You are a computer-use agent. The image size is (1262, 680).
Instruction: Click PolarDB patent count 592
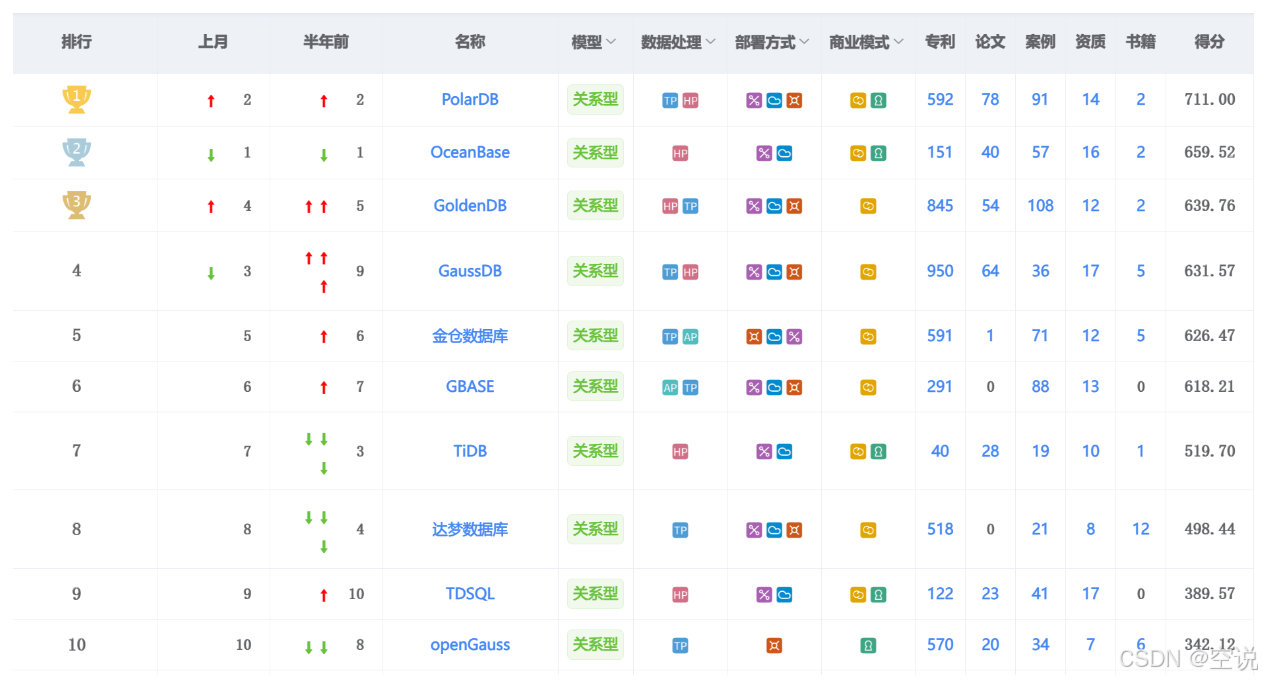[940, 99]
